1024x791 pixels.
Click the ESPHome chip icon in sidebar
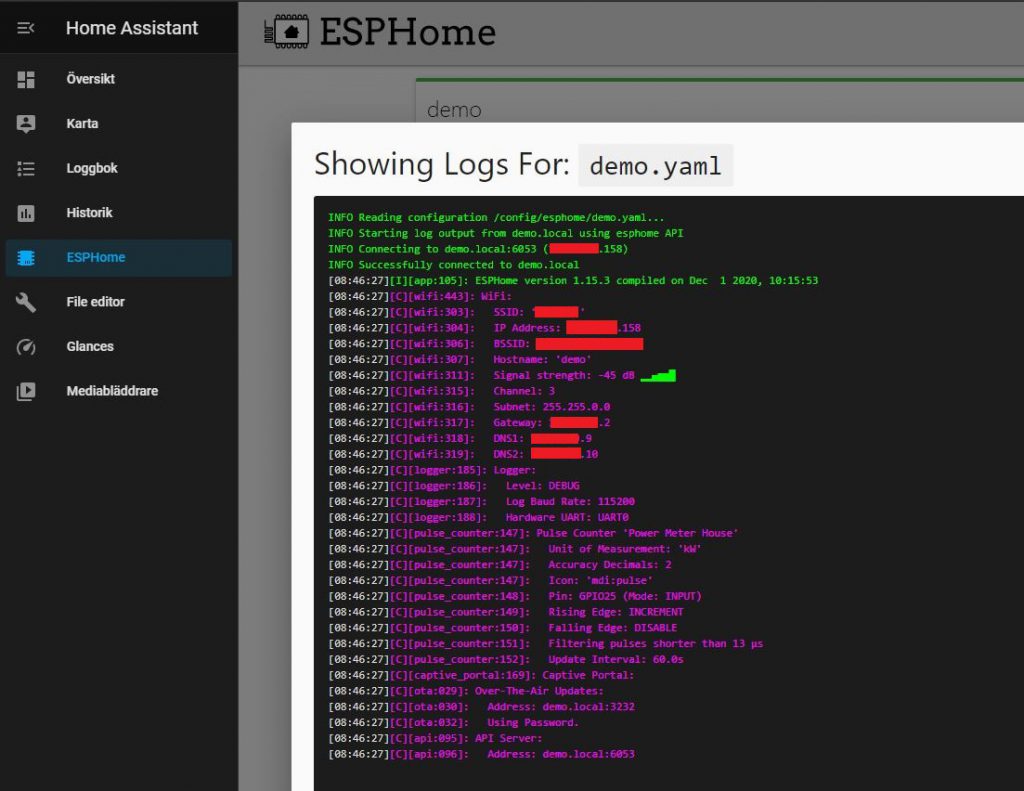point(25,258)
